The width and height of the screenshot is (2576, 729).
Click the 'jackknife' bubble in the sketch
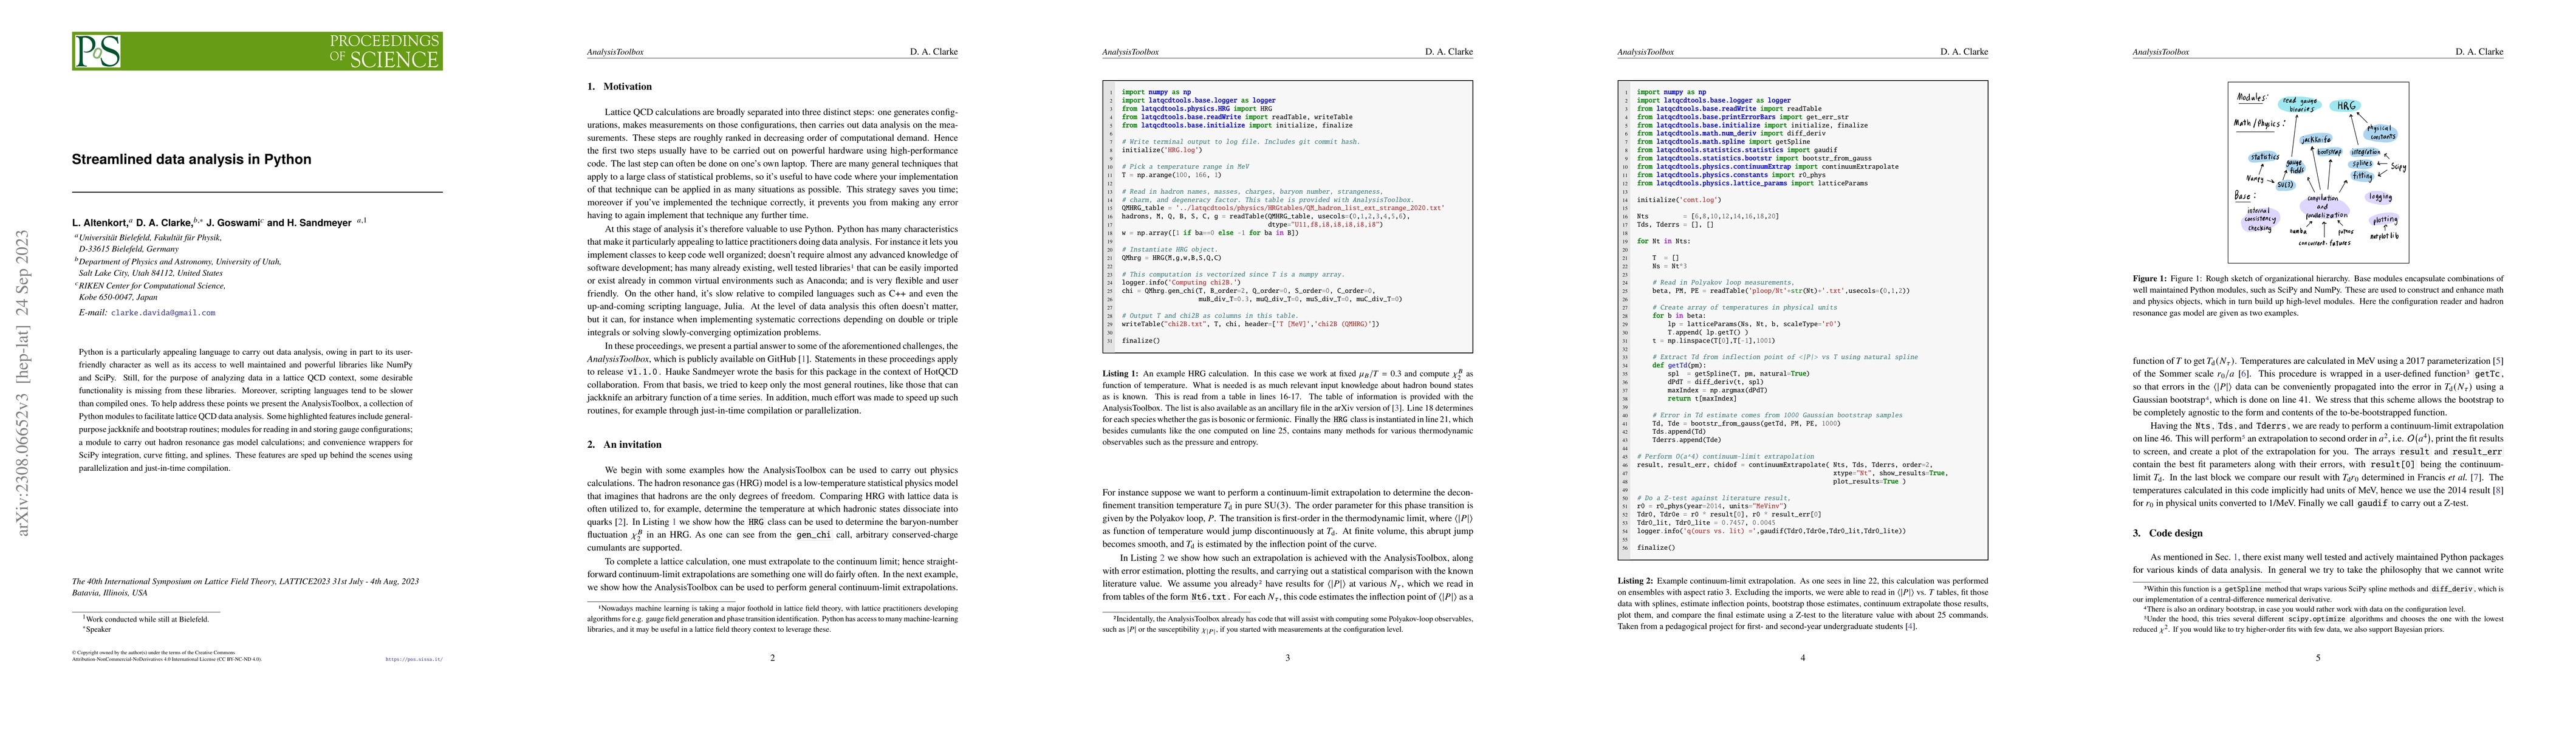click(2316, 140)
